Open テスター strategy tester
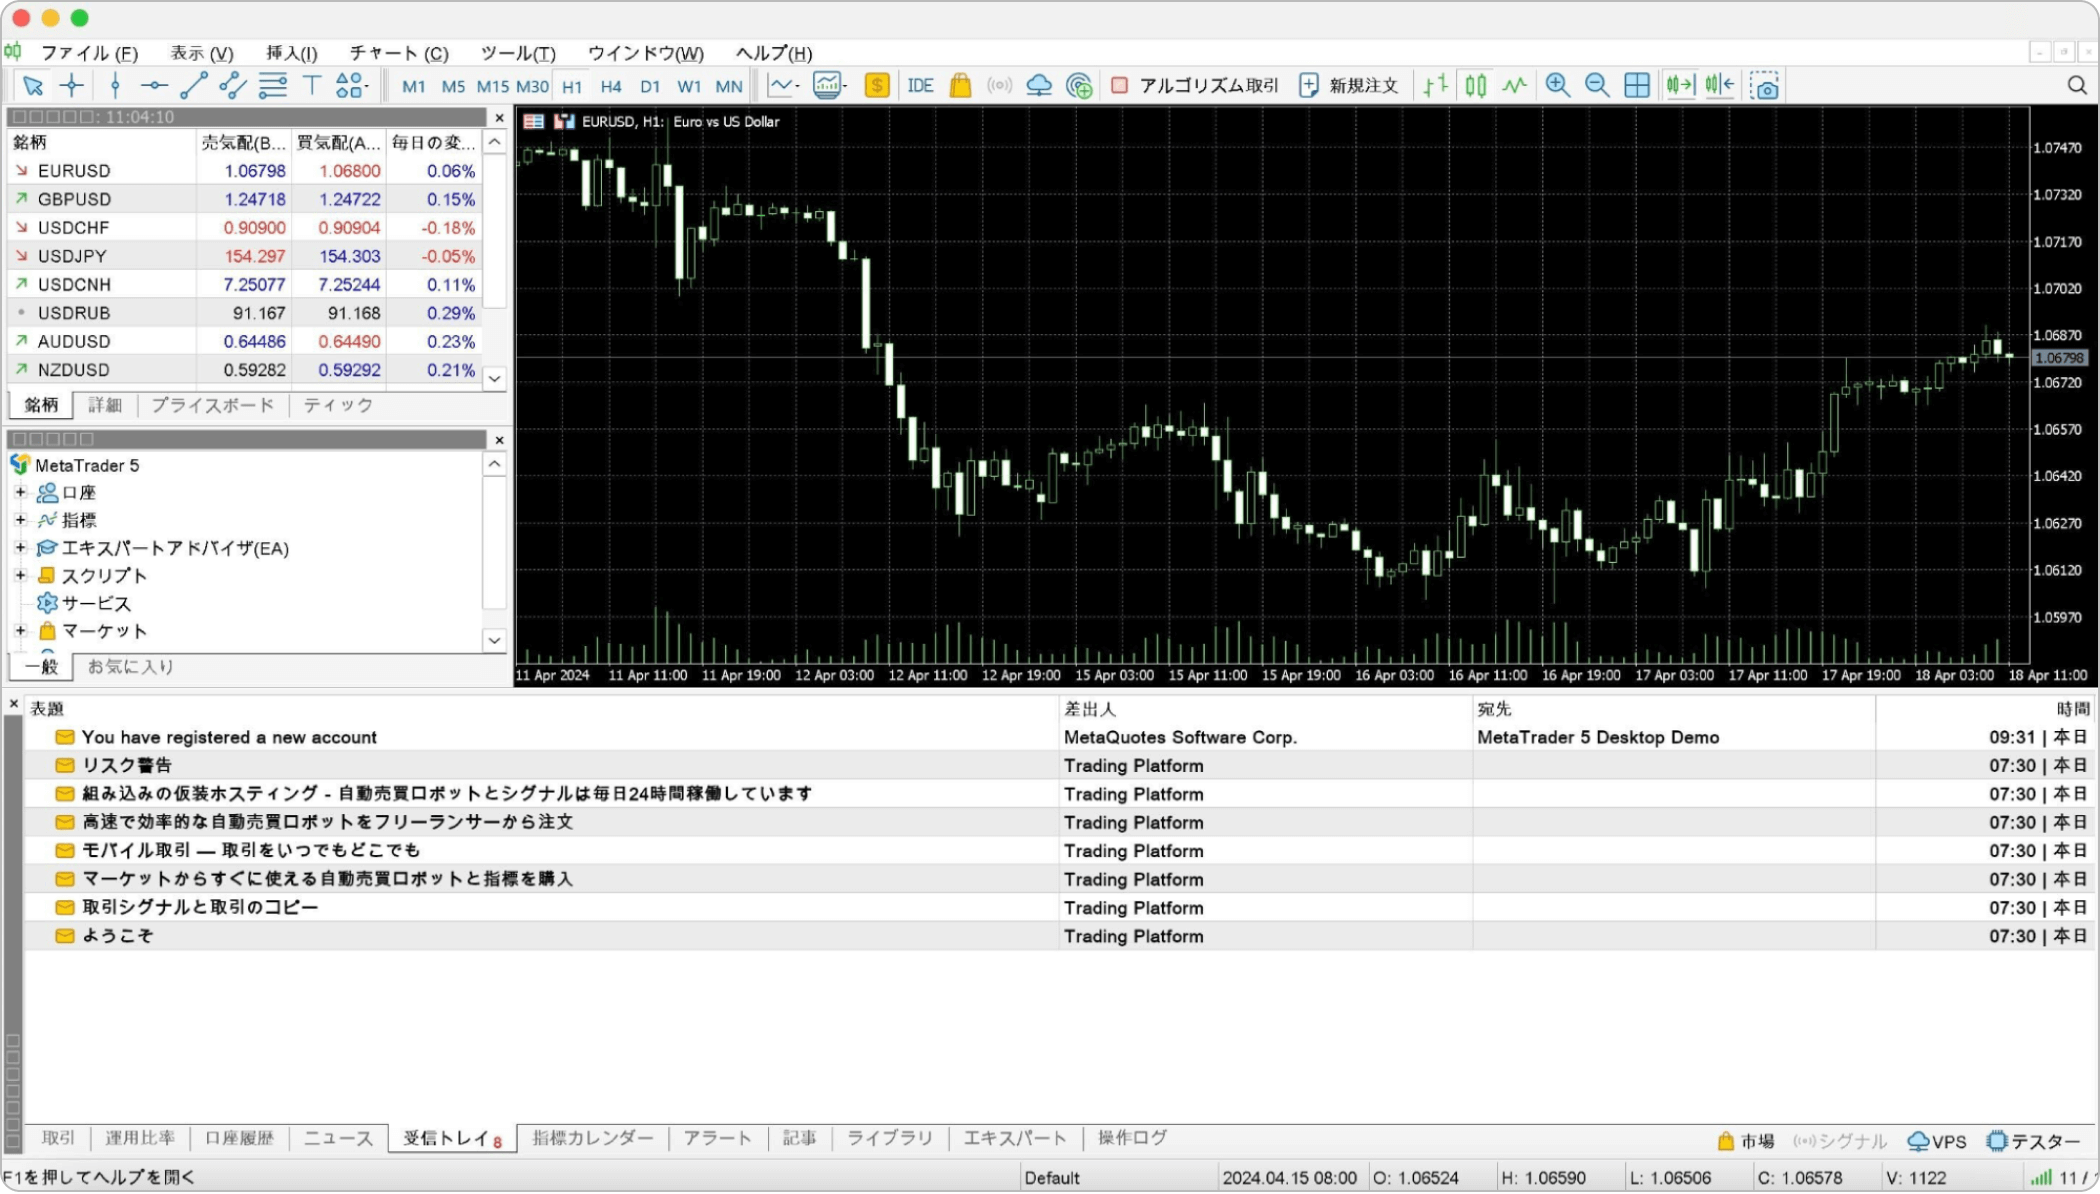 2034,1142
